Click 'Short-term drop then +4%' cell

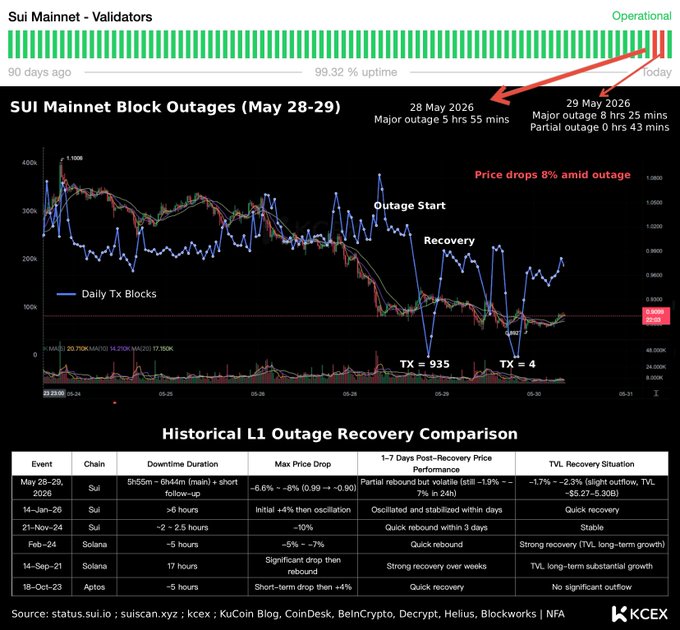(x=303, y=587)
